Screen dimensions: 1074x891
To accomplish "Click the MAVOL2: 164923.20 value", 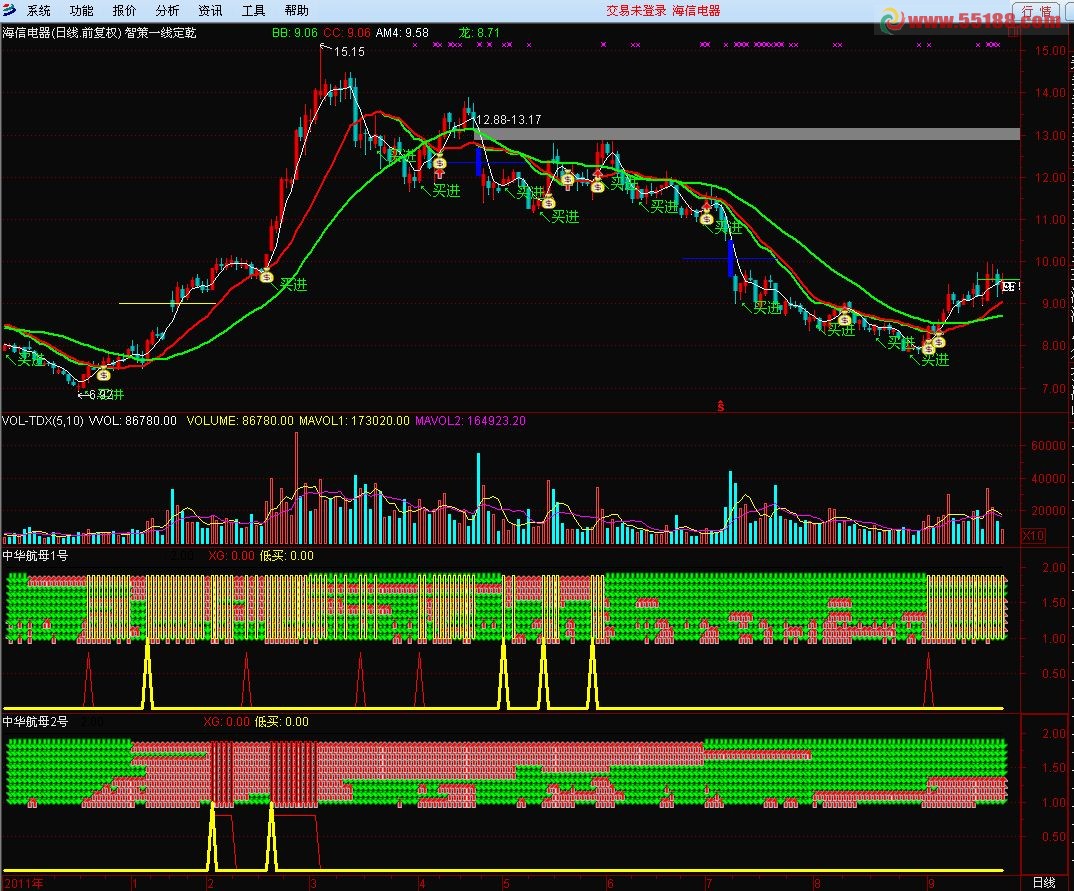I will [x=471, y=421].
